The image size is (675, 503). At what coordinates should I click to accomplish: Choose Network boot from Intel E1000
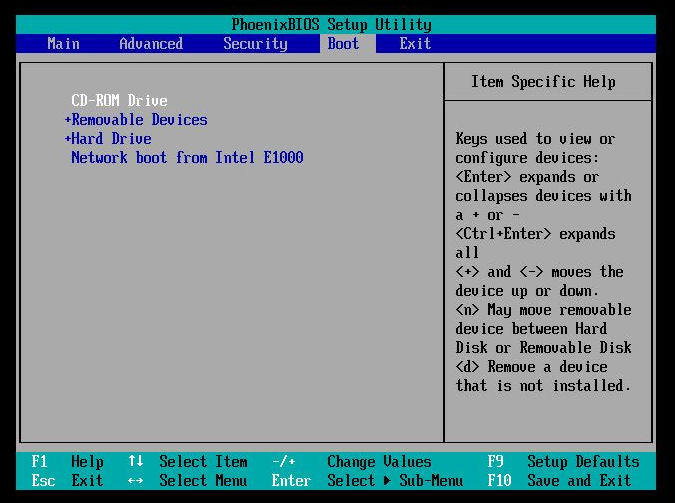[x=187, y=158]
